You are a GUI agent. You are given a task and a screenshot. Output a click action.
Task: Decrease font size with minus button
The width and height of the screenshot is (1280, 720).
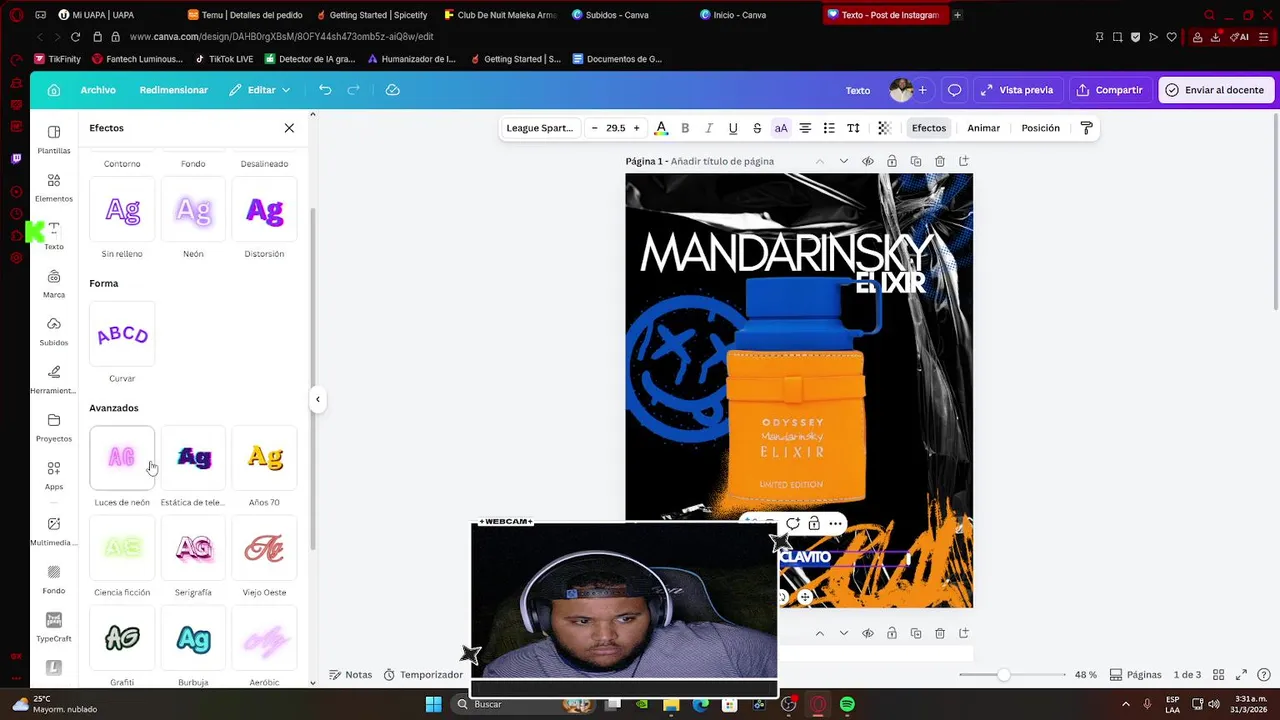coord(595,128)
